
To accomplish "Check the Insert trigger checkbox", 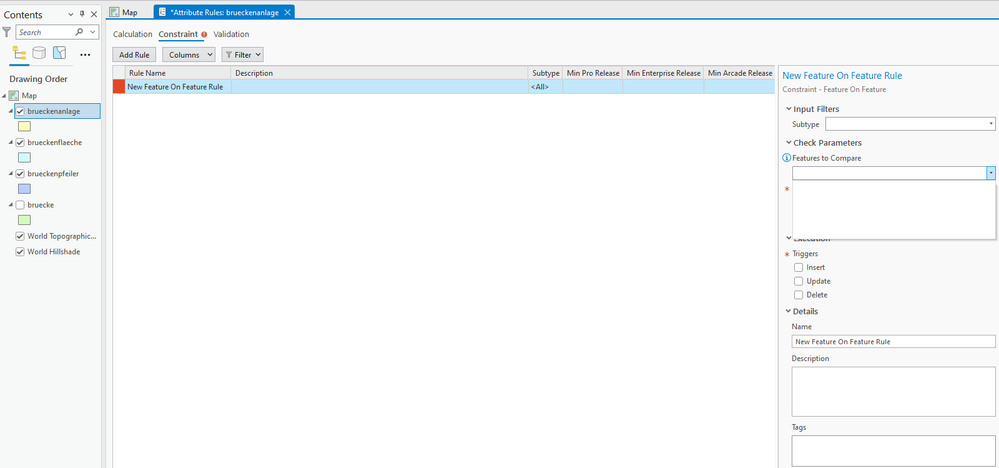I will pos(798,267).
